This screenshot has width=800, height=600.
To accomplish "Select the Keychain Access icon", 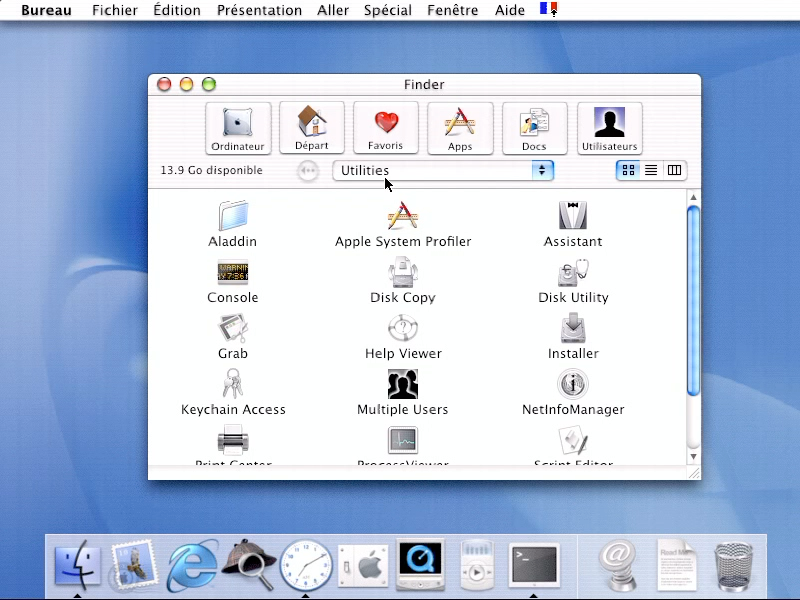I will 233,384.
